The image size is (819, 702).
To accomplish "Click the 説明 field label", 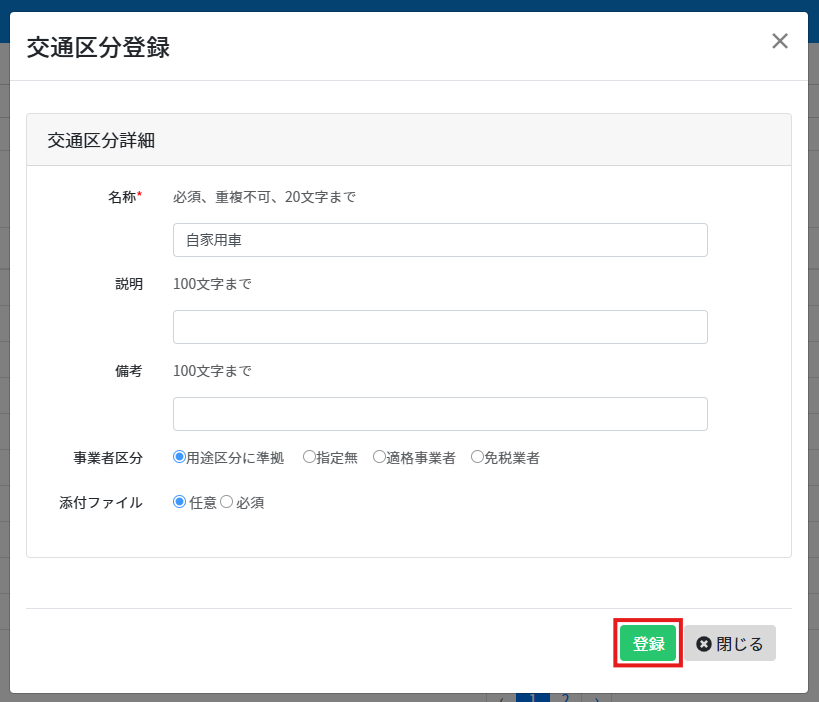I will 129,284.
